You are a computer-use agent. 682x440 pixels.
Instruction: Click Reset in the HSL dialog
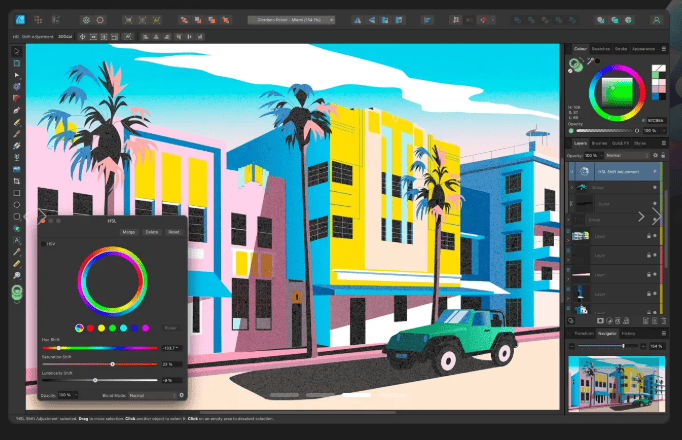click(x=174, y=232)
